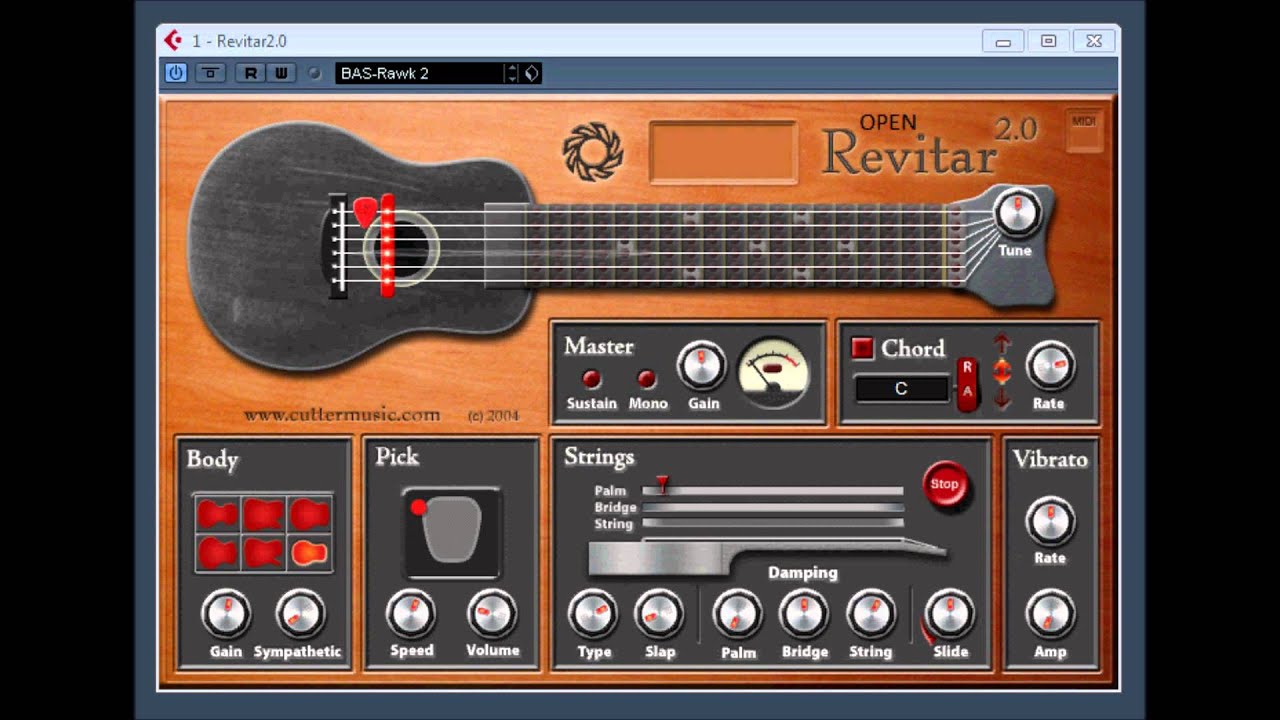Adjust the Master Gain knob

[x=702, y=366]
